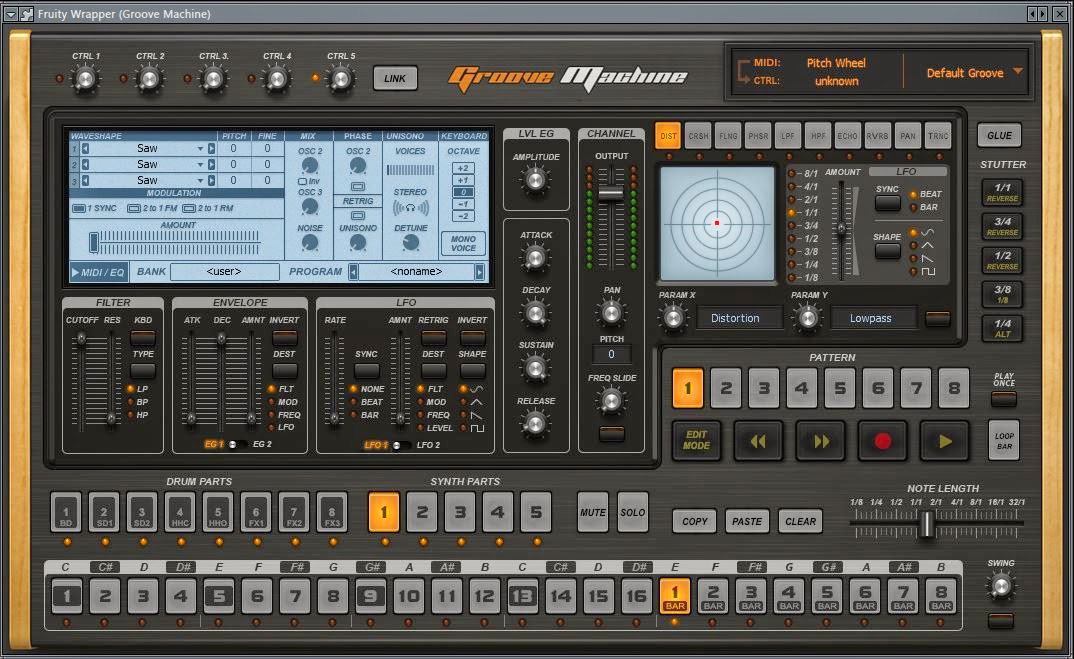Activate the RVRB effect slot
The height and width of the screenshot is (659, 1074).
pos(877,136)
